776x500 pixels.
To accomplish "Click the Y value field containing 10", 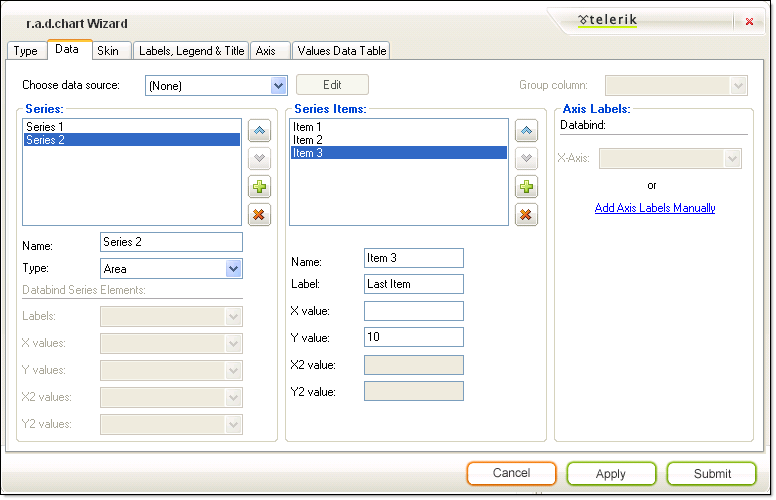I will 414,337.
